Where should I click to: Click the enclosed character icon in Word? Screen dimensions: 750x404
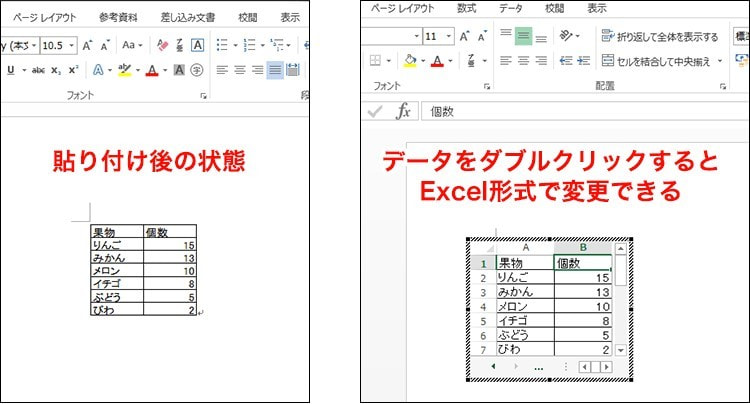tap(197, 70)
